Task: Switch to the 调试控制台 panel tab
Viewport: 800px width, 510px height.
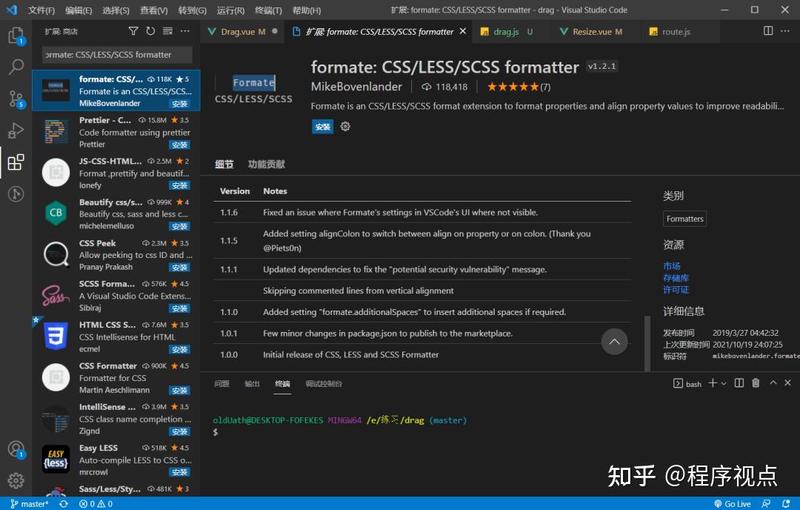Action: pyautogui.click(x=323, y=384)
